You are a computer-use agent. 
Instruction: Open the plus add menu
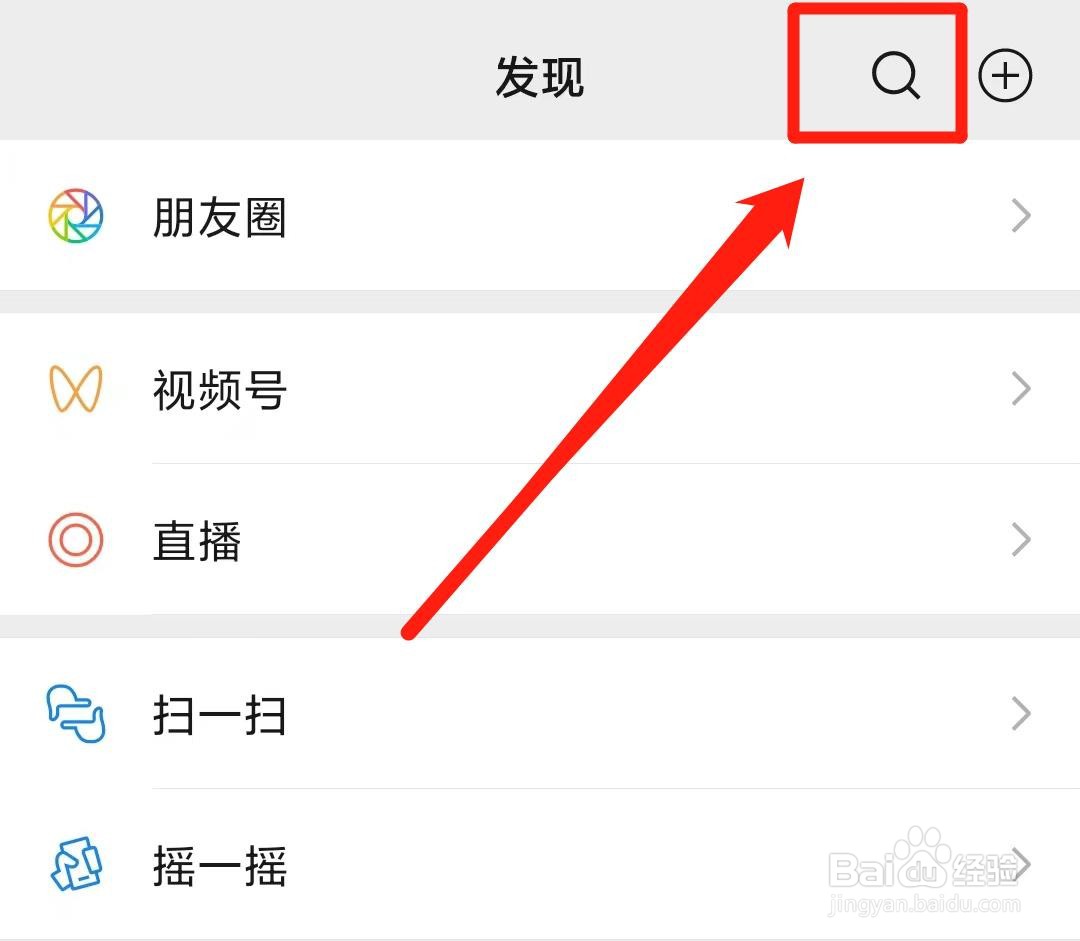click(1005, 75)
